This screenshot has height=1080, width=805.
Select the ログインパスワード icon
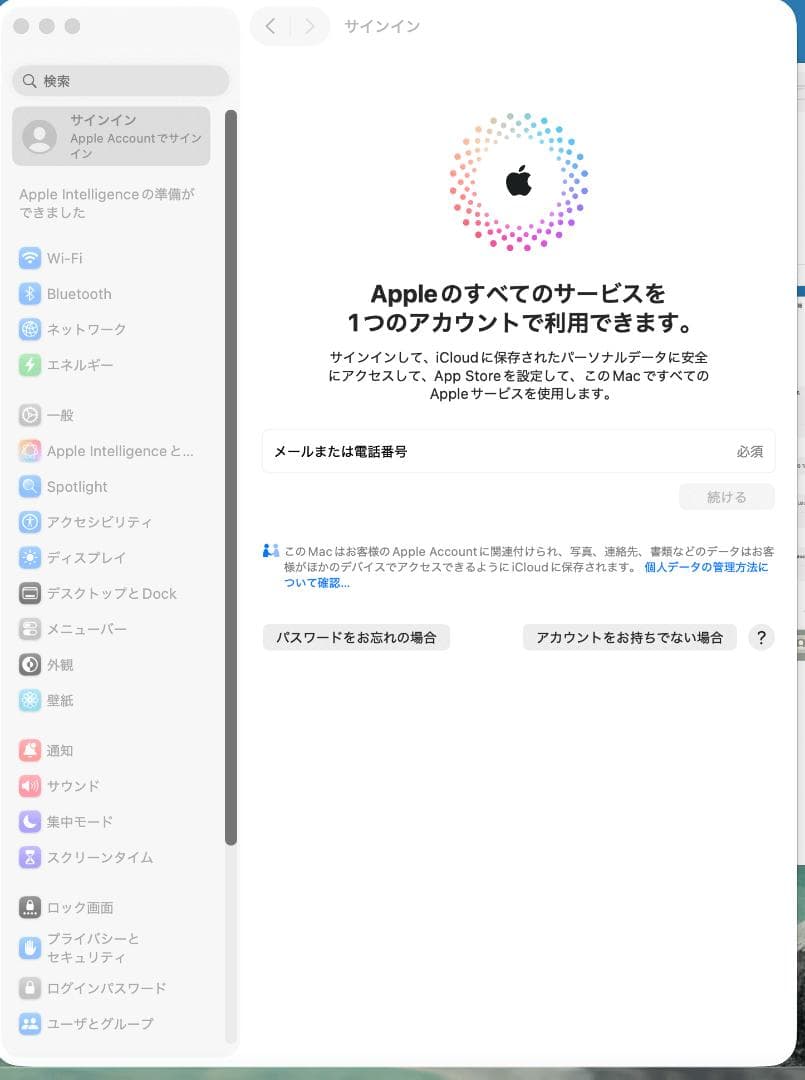[30, 988]
